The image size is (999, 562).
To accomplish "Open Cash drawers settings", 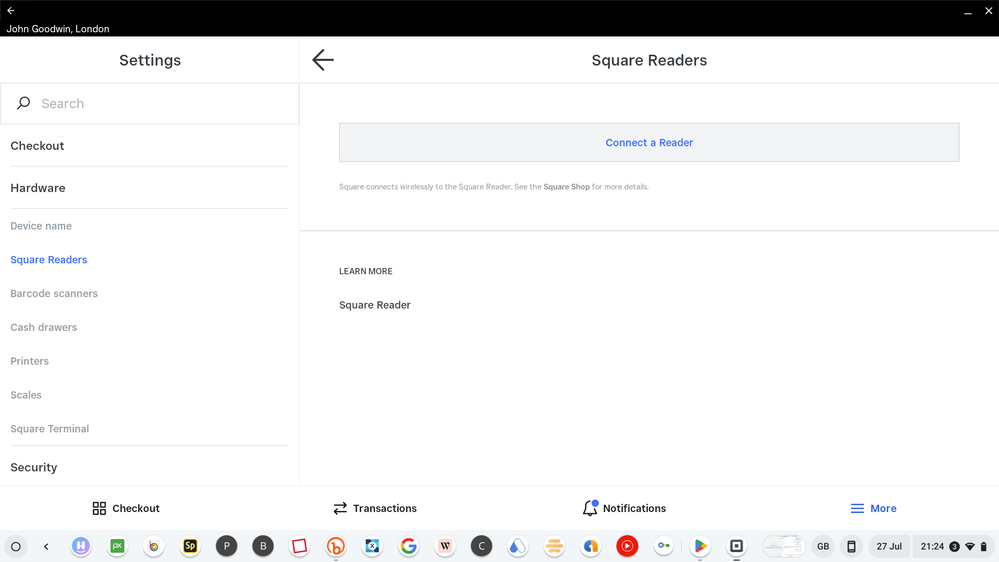I will click(x=44, y=328).
